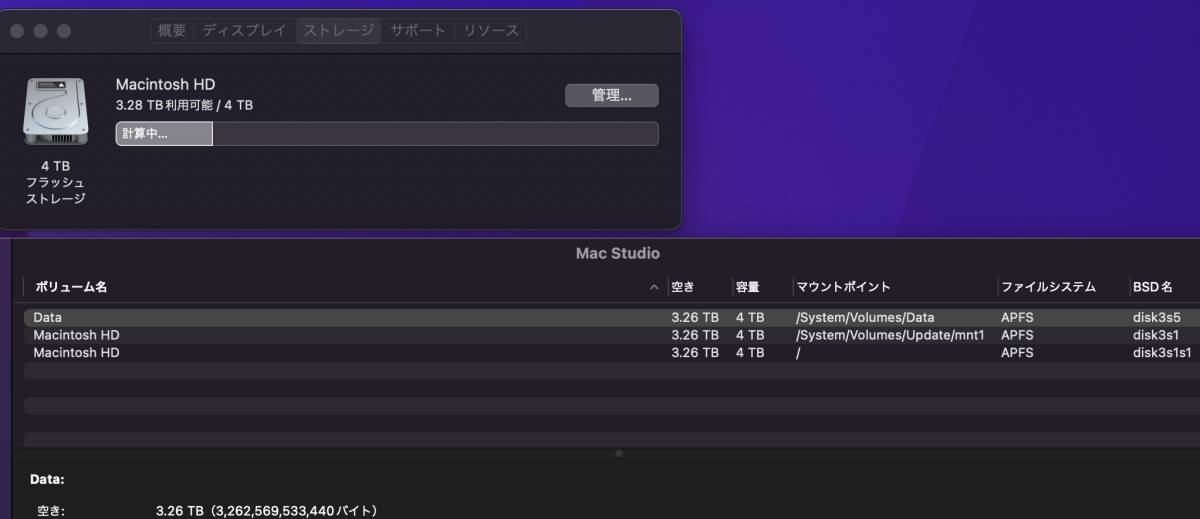The width and height of the screenshot is (1200, 519).
Task: Minimize the About This Mac window
Action: tap(41, 31)
